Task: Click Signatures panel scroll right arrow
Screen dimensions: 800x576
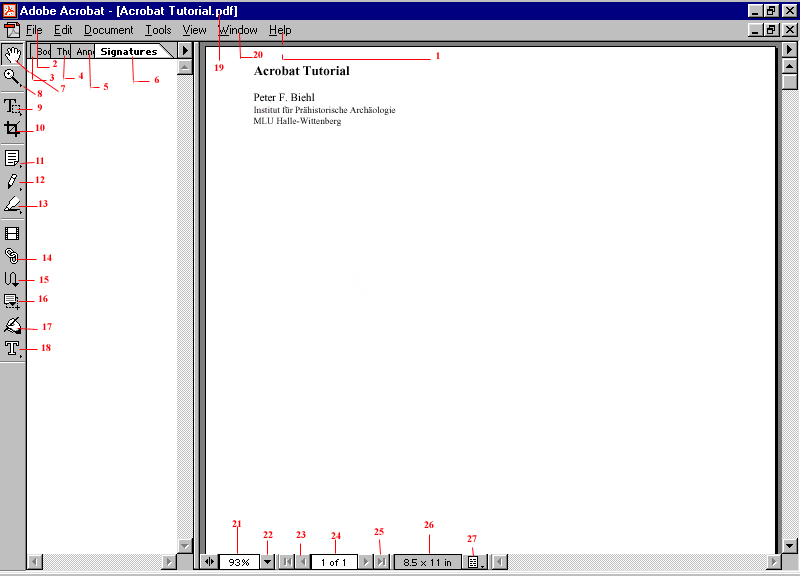Action: 169,562
